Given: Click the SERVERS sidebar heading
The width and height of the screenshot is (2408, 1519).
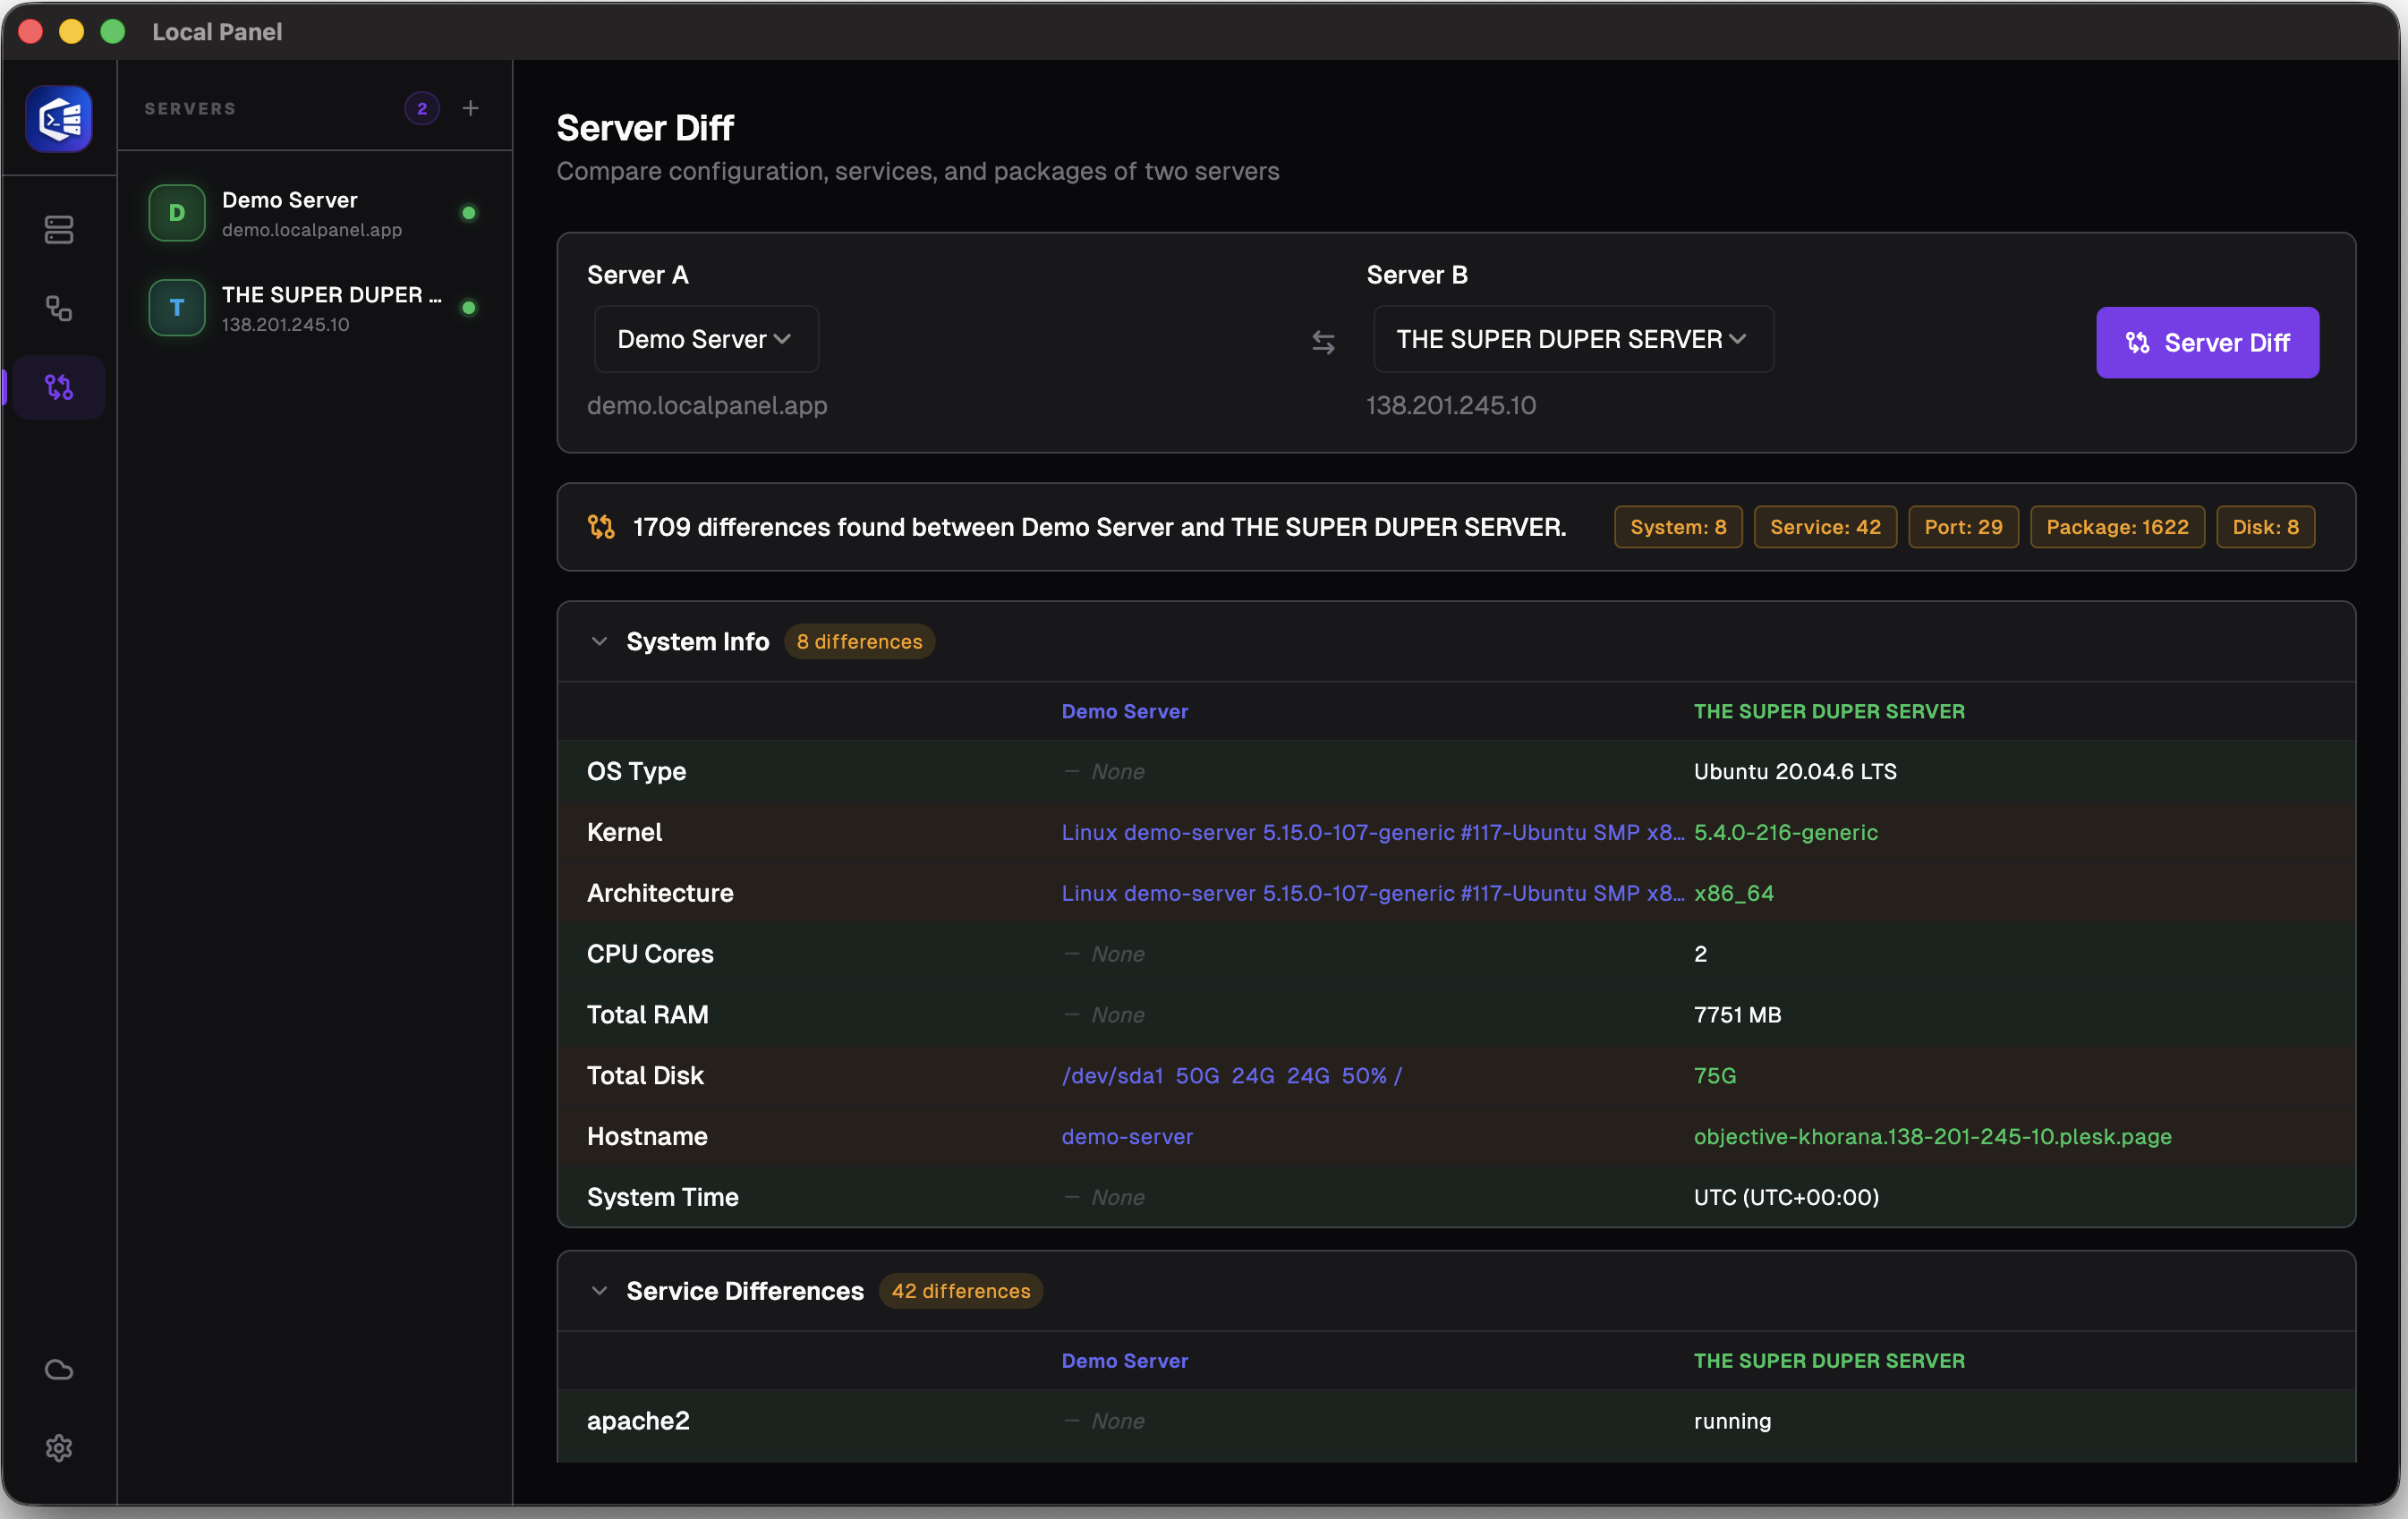Looking at the screenshot, I should coord(190,108).
